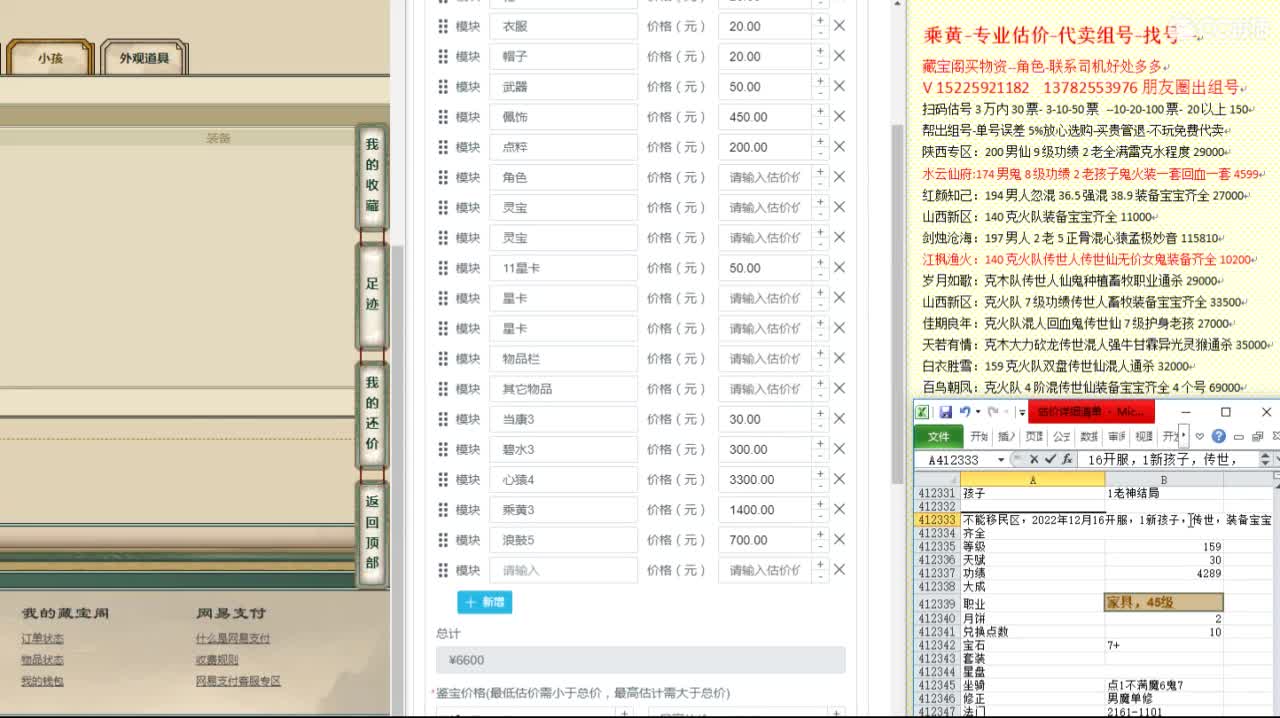Open the Excel 公式 ribbon tab
The width and height of the screenshot is (1280, 718).
click(x=1062, y=436)
